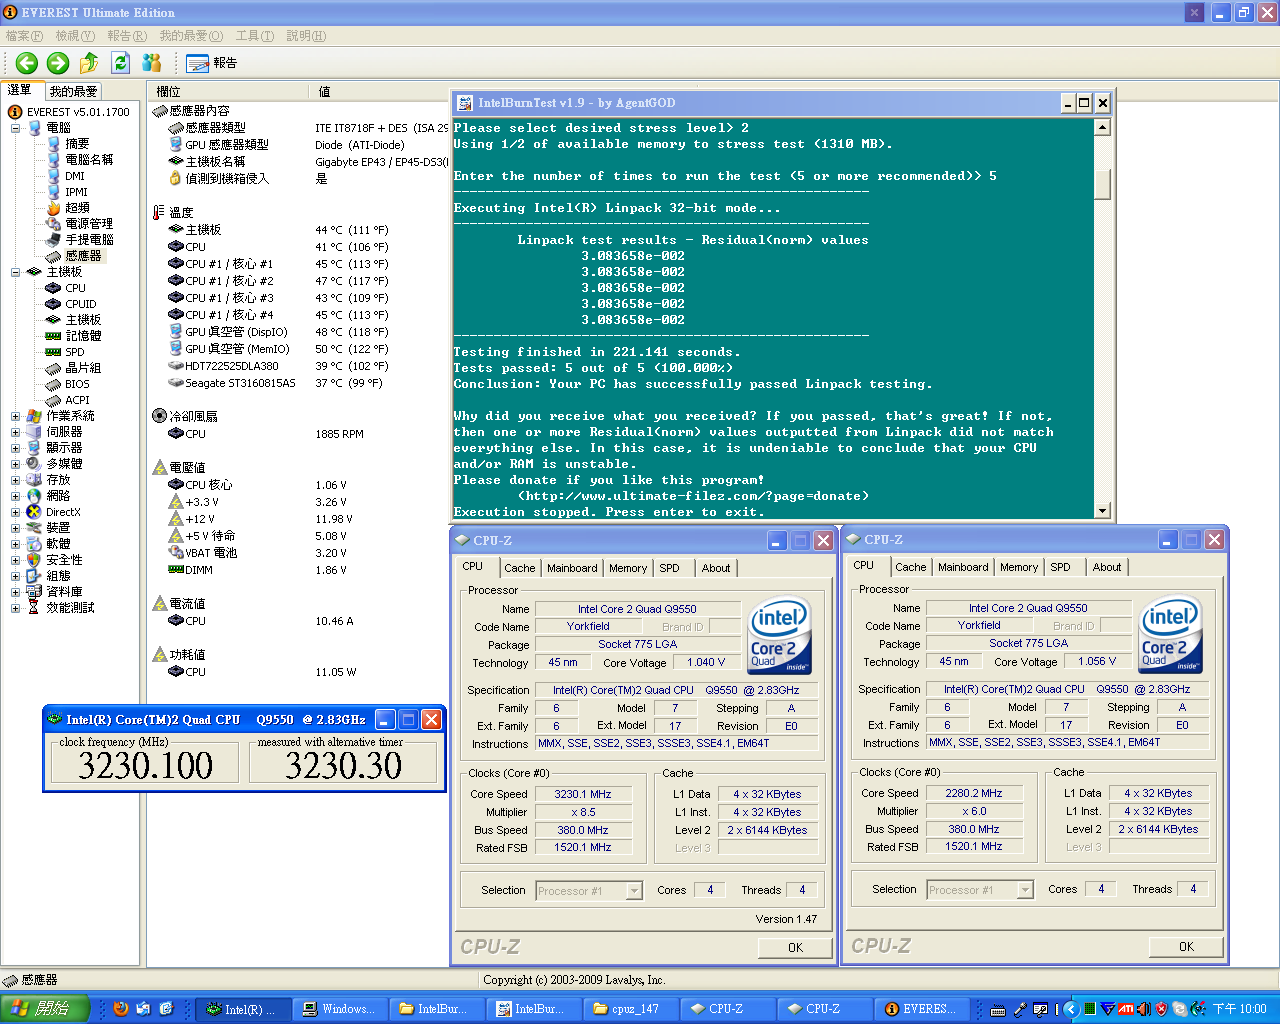Open the 工具 (Tools) menu
This screenshot has height=1024, width=1280.
(255, 36)
